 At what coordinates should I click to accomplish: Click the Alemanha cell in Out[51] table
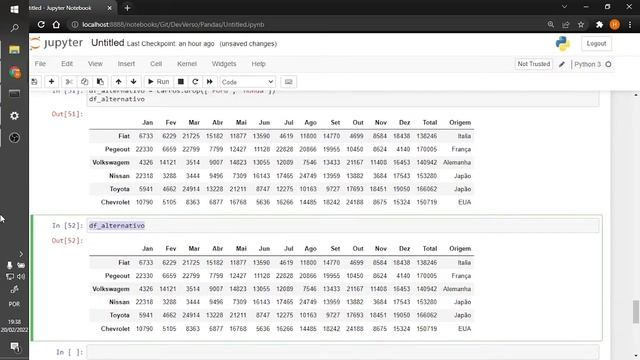(457, 162)
